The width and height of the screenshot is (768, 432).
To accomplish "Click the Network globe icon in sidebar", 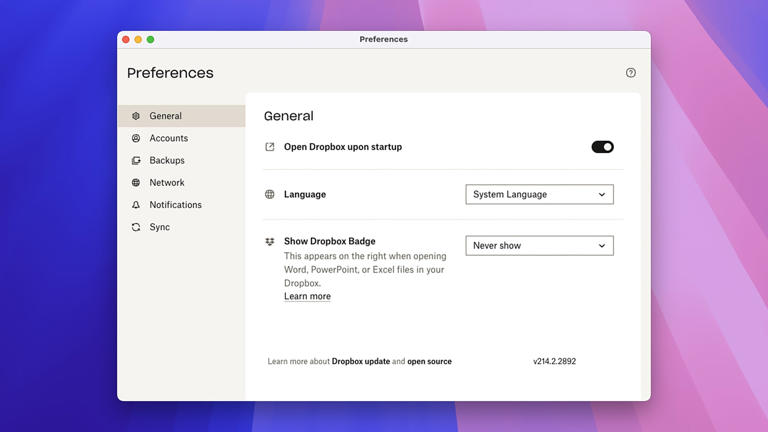I will [x=136, y=183].
